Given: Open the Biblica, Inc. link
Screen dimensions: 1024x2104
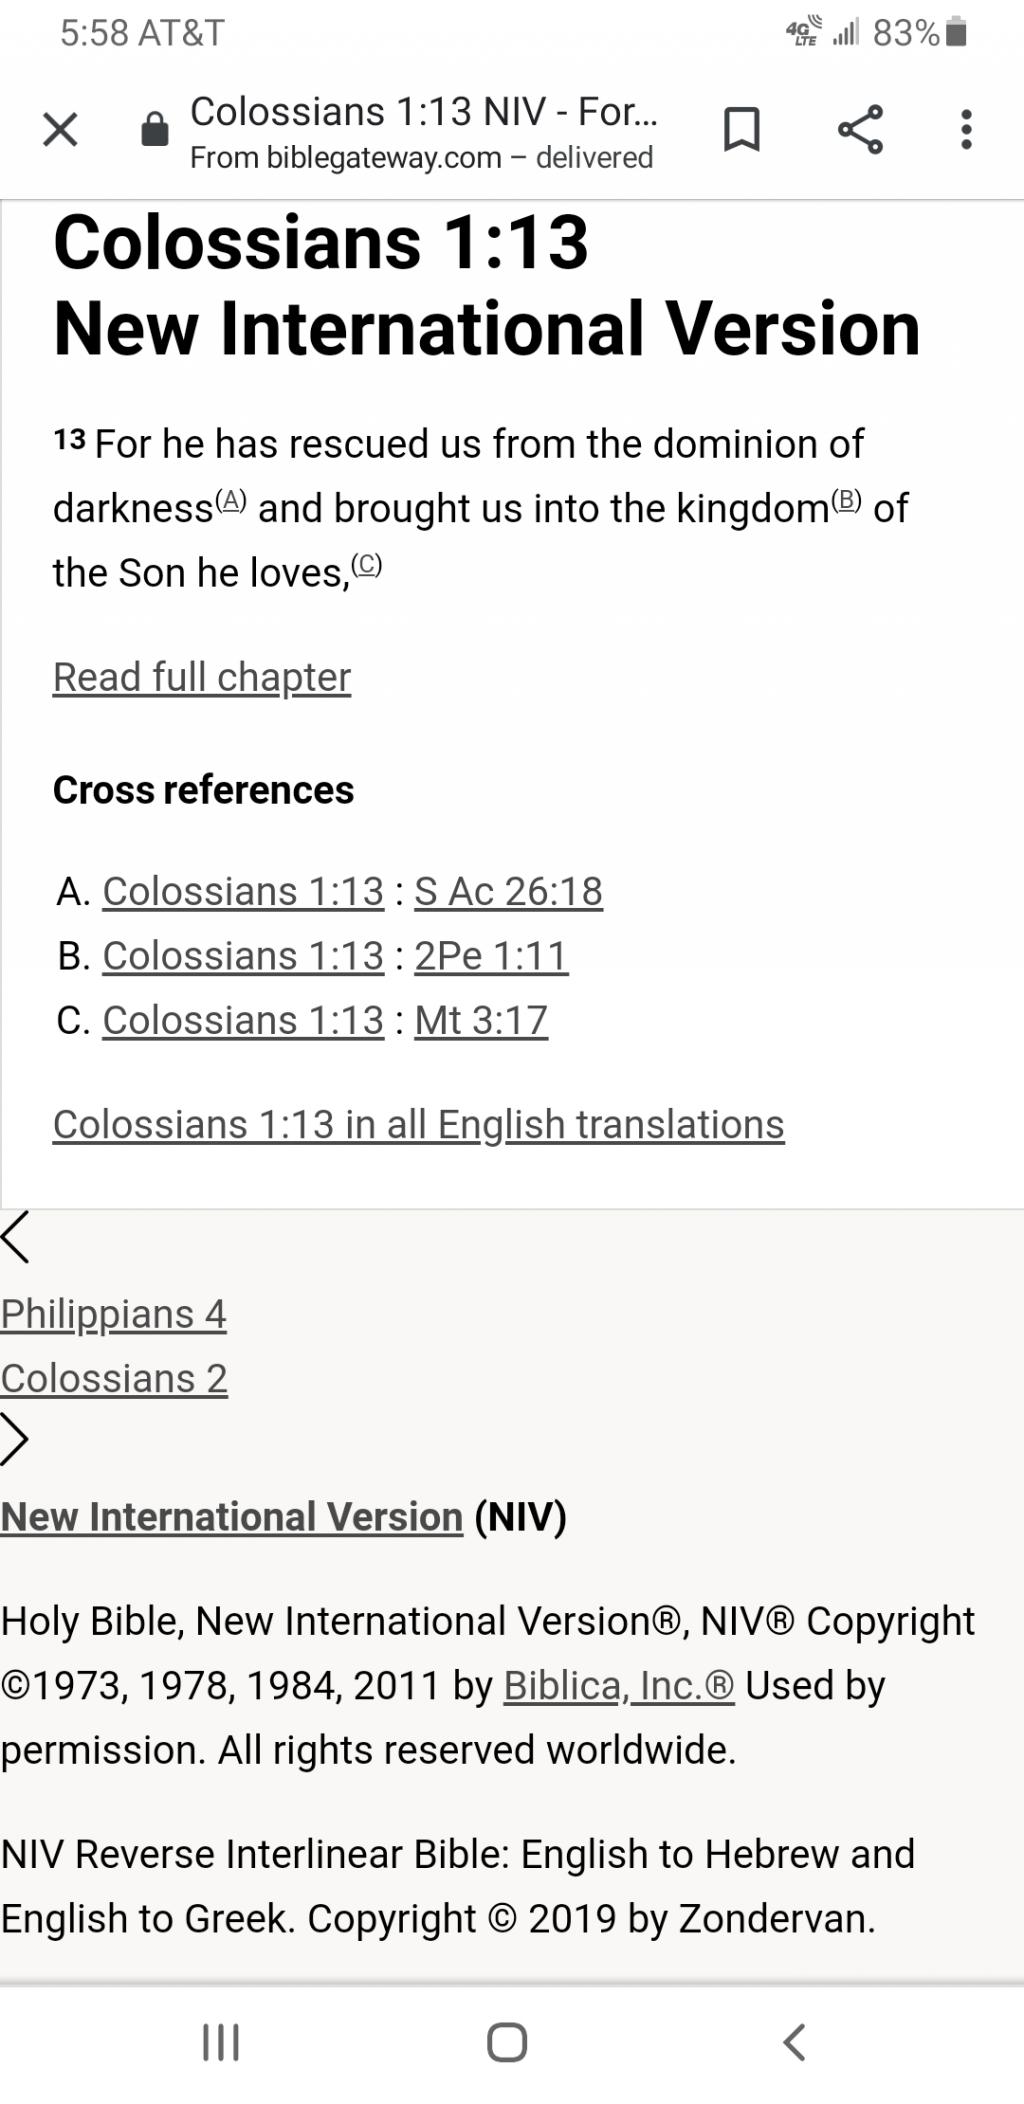Looking at the screenshot, I should pos(619,1686).
